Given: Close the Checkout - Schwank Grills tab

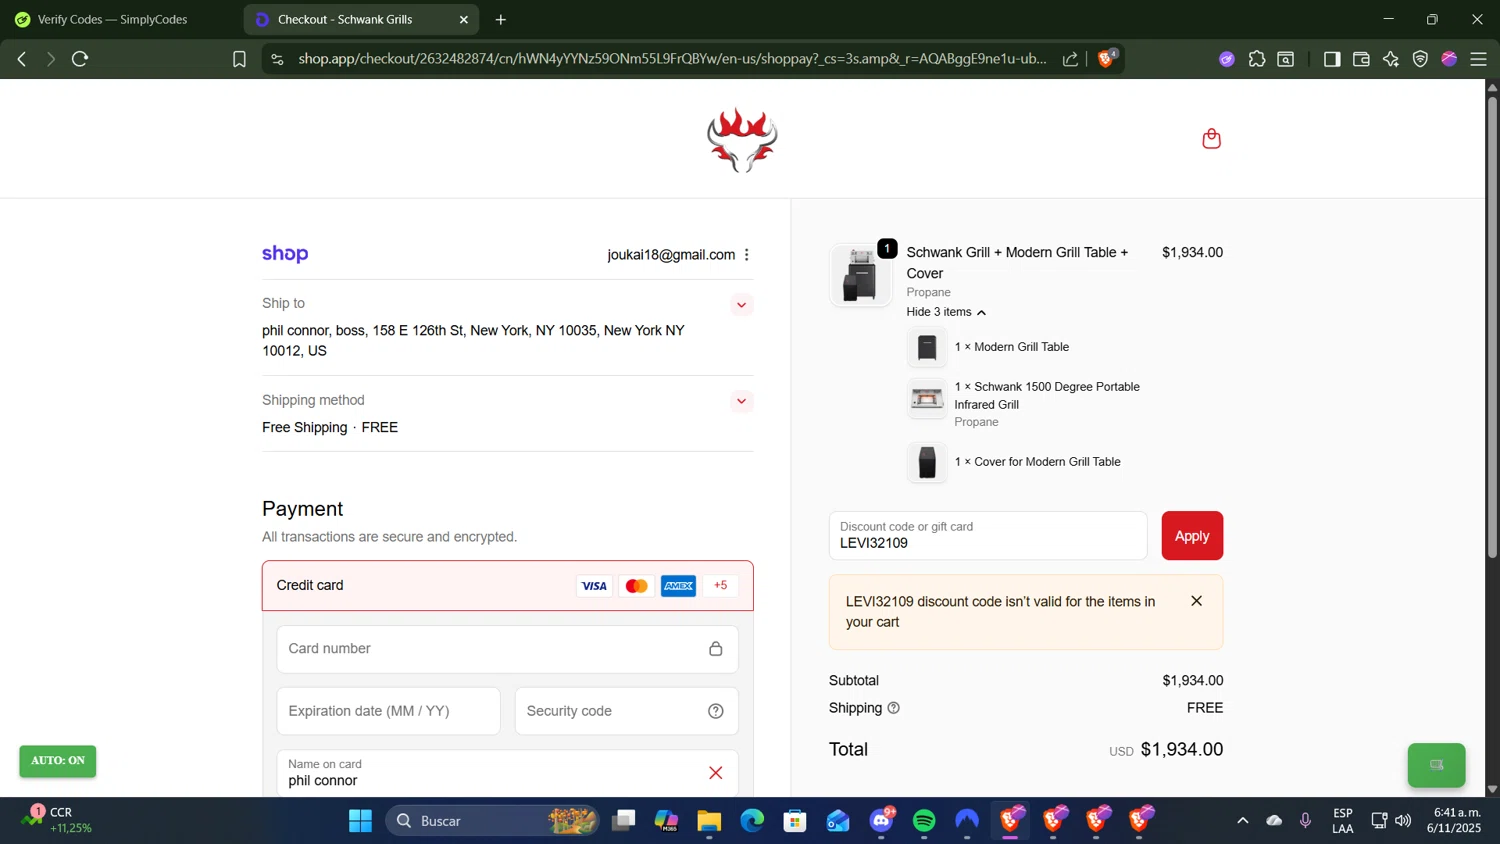Looking at the screenshot, I should 463,20.
